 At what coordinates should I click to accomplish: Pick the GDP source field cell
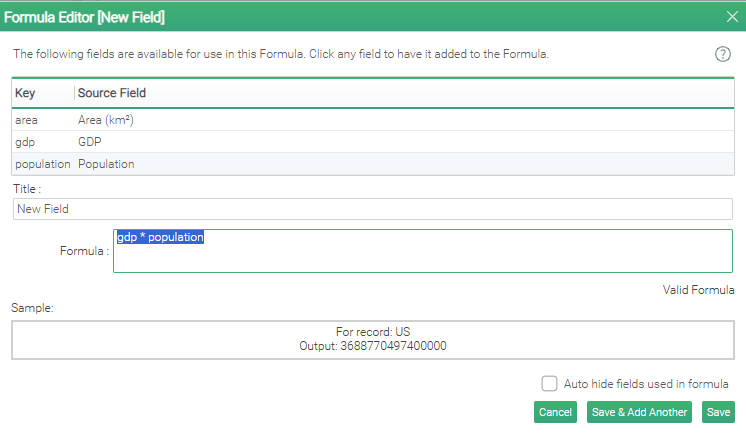[x=90, y=142]
